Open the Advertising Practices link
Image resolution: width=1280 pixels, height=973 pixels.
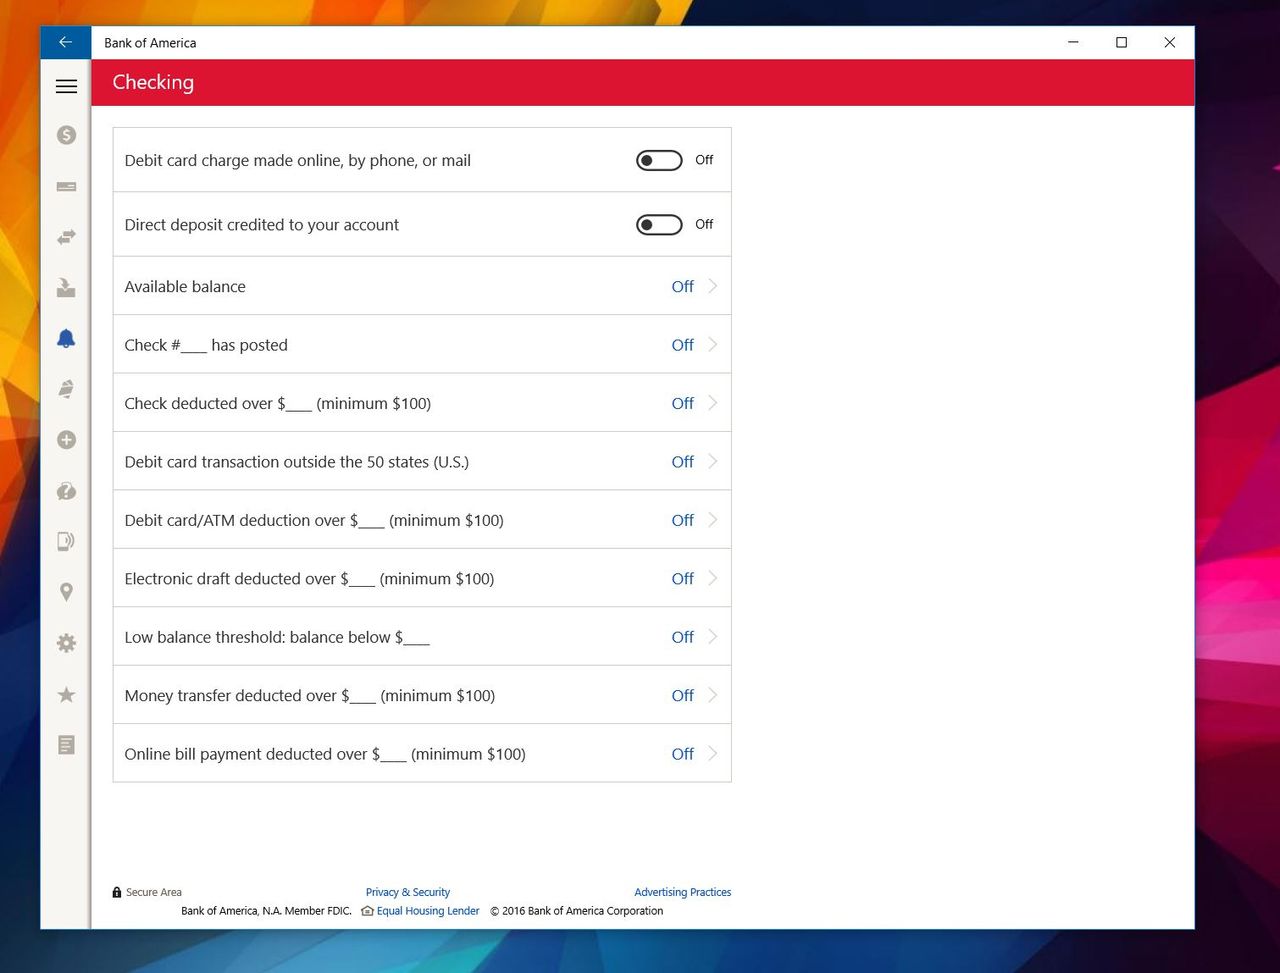pyautogui.click(x=683, y=892)
